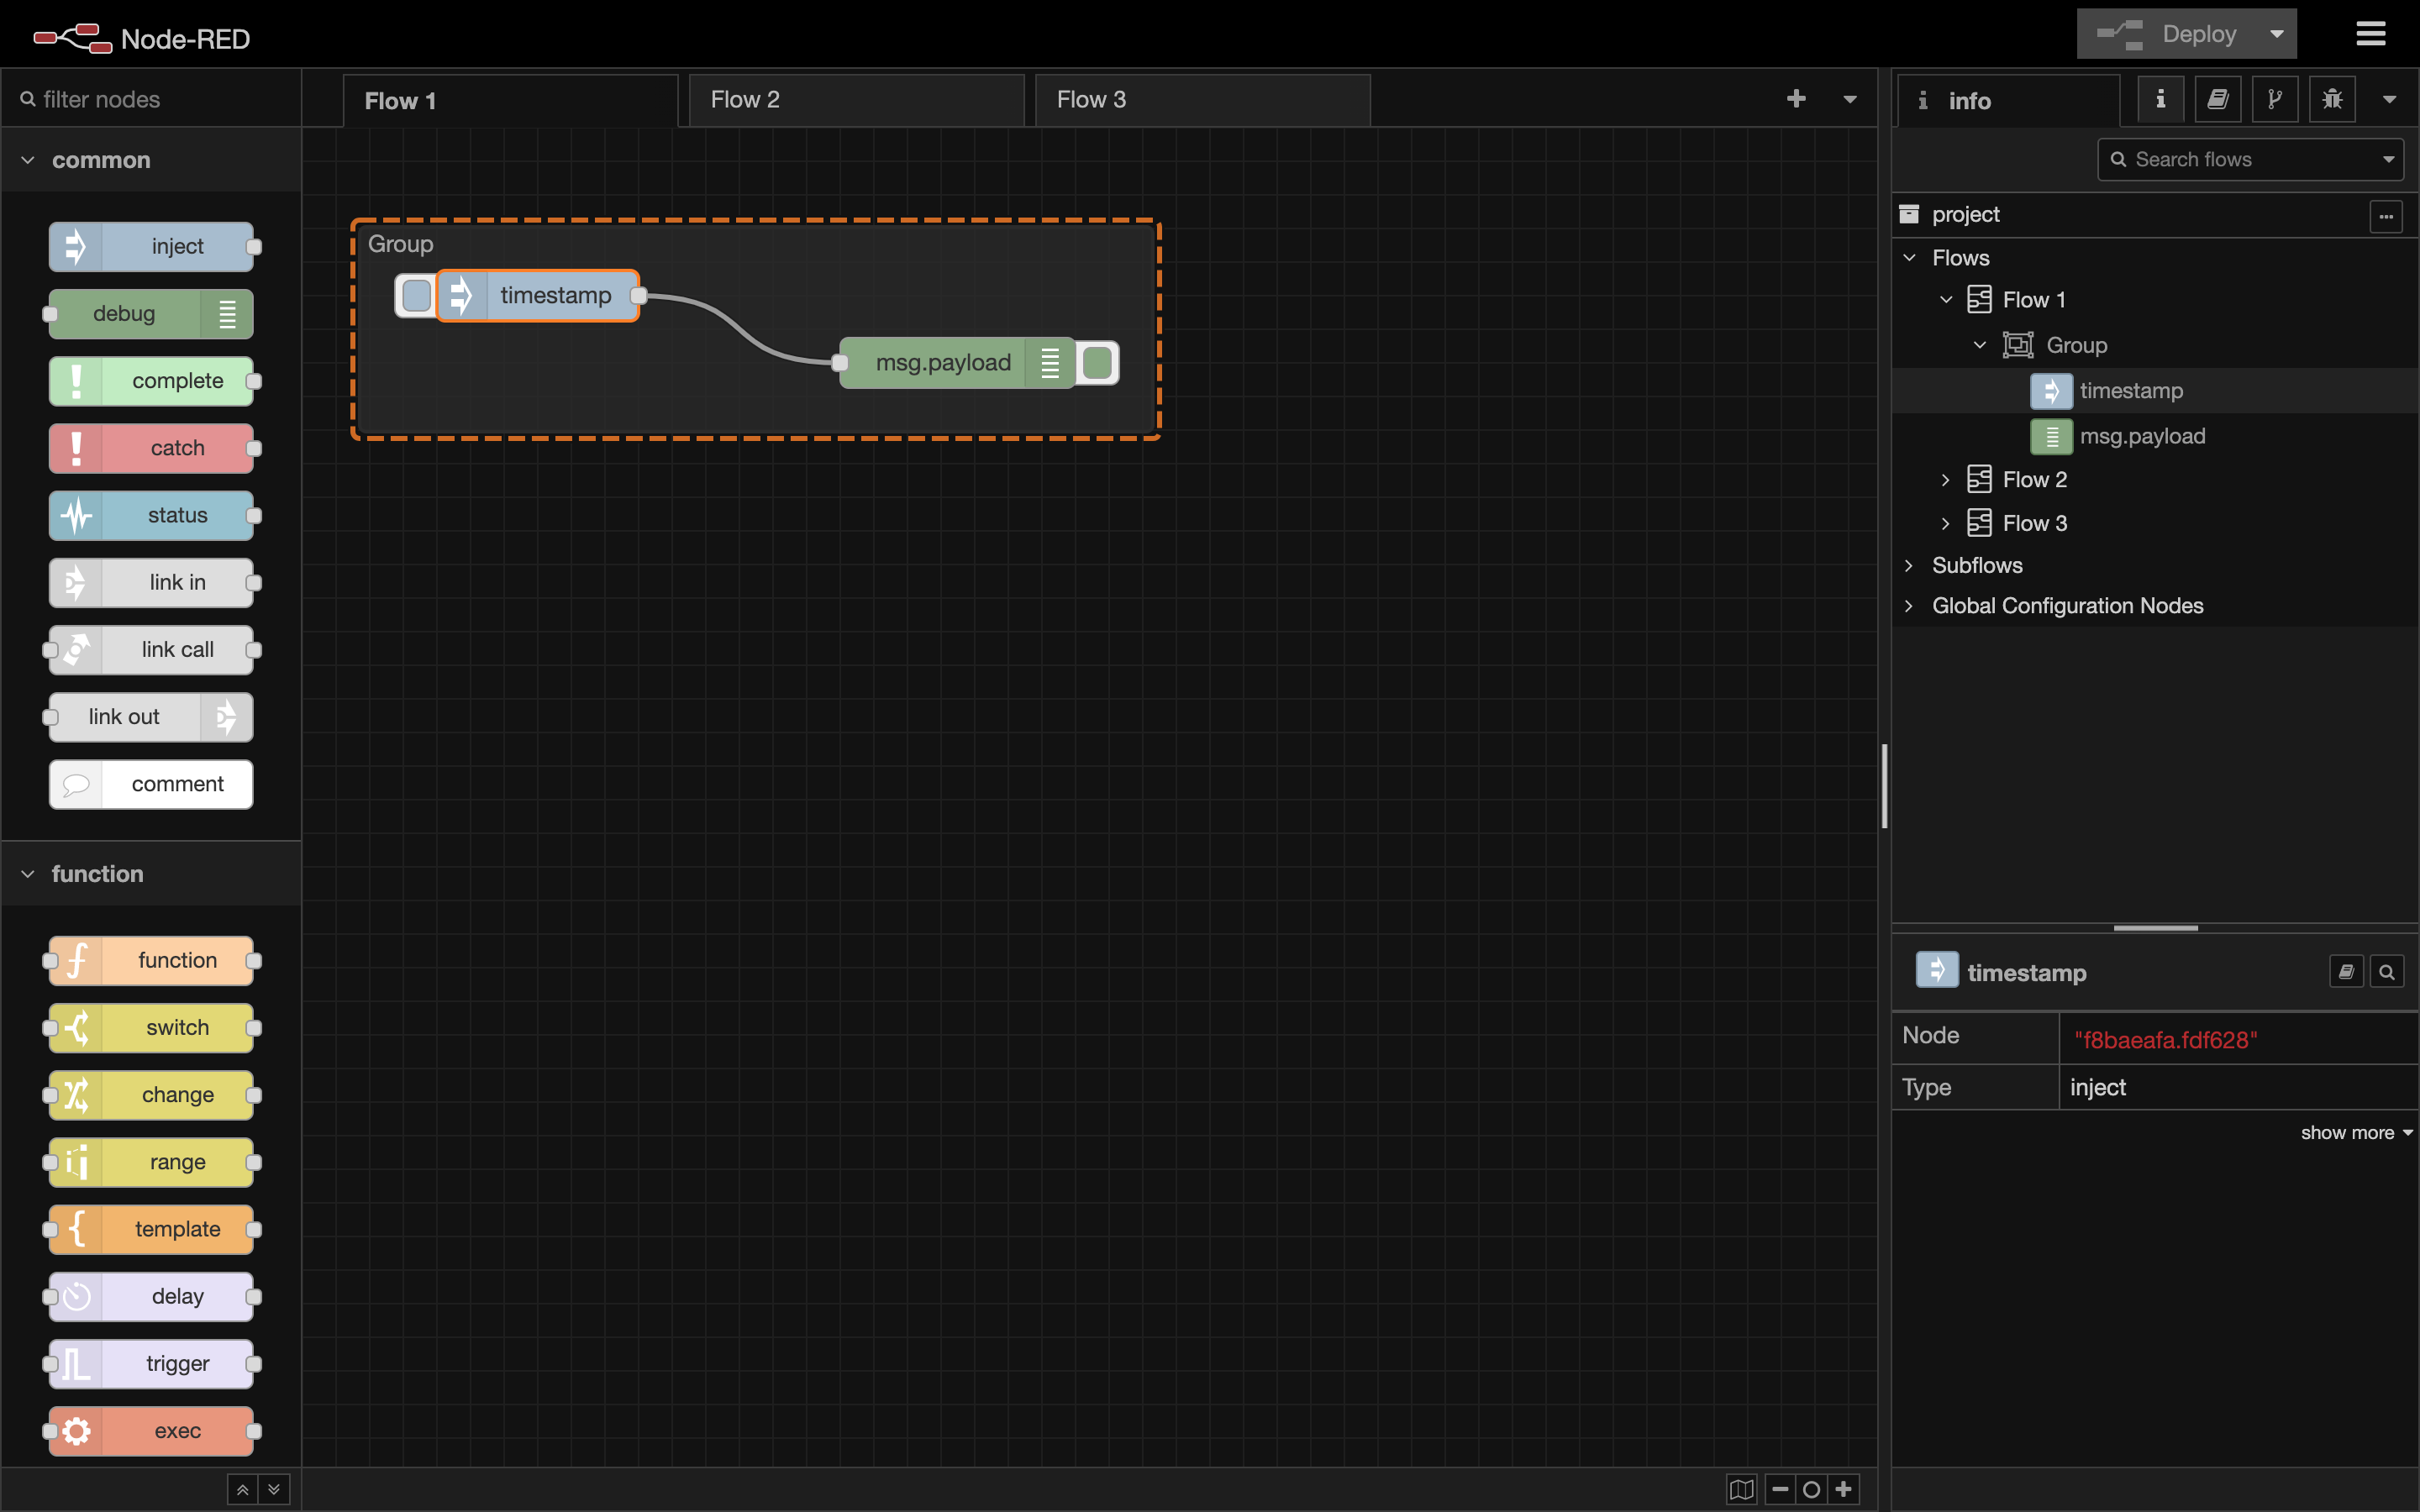
Task: Click the zoom in plus icon
Action: [1844, 1489]
